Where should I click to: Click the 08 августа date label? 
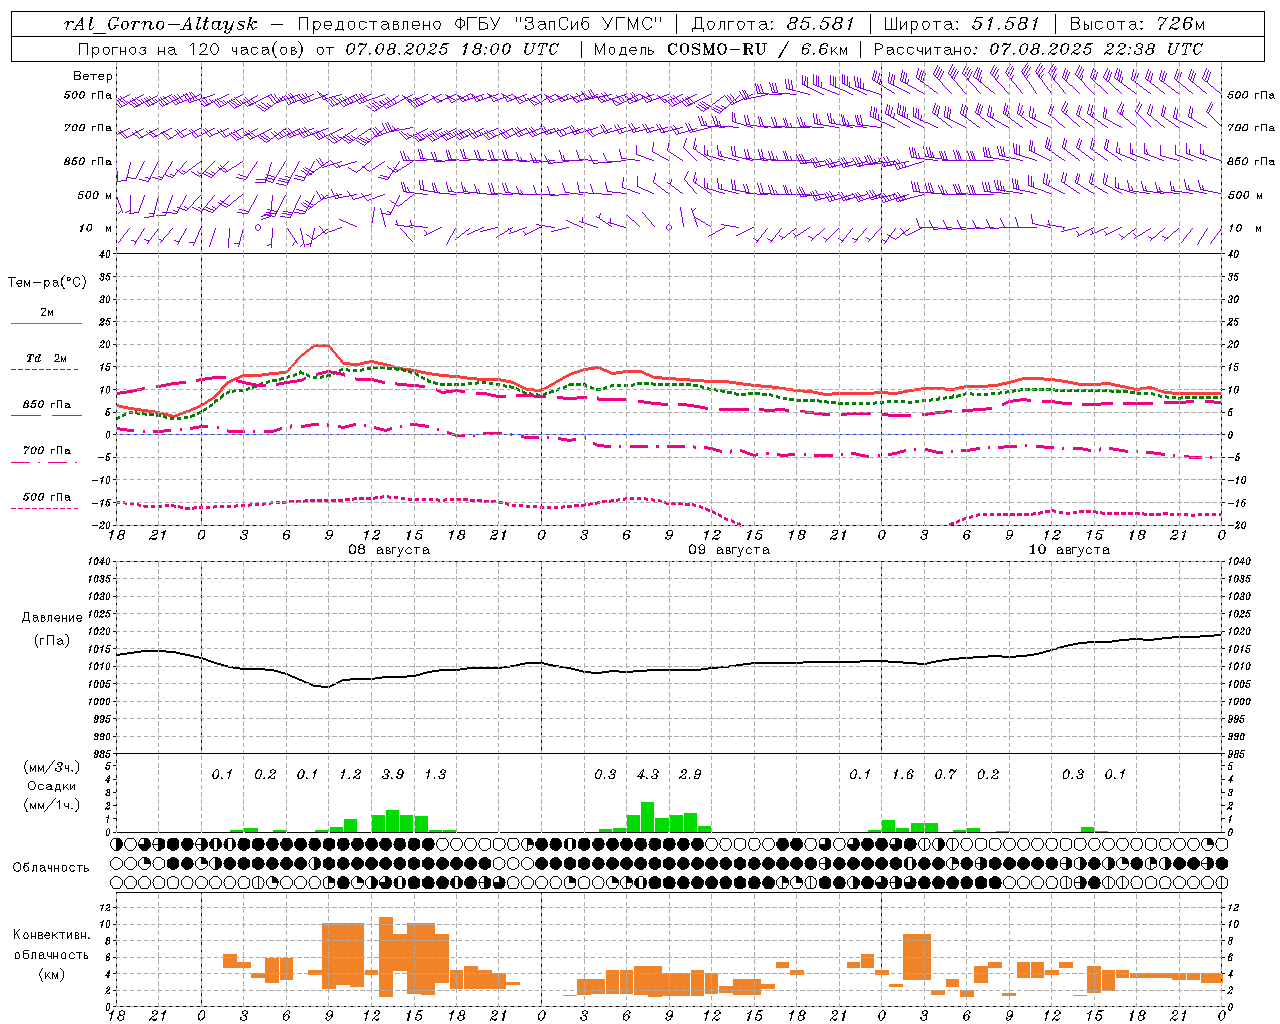(x=389, y=550)
